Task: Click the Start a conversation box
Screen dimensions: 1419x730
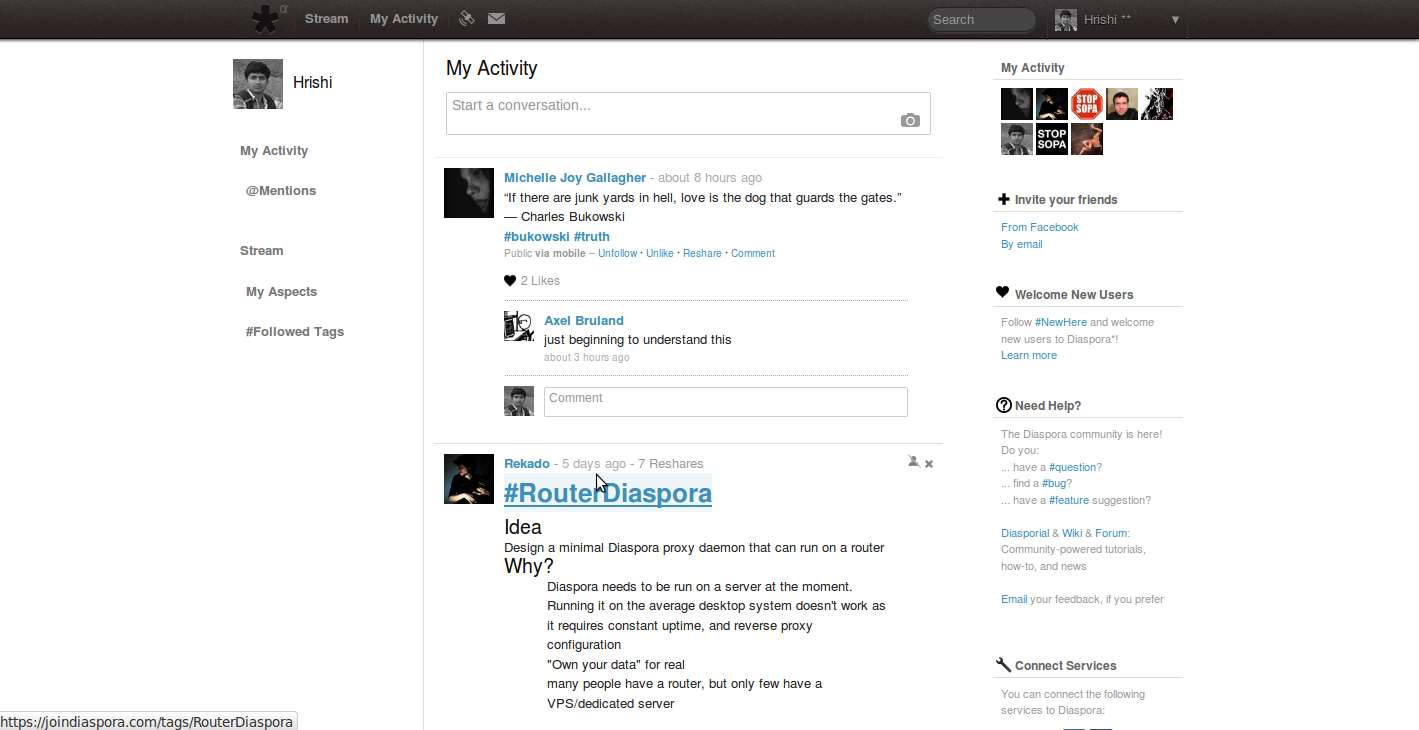Action: click(670, 106)
